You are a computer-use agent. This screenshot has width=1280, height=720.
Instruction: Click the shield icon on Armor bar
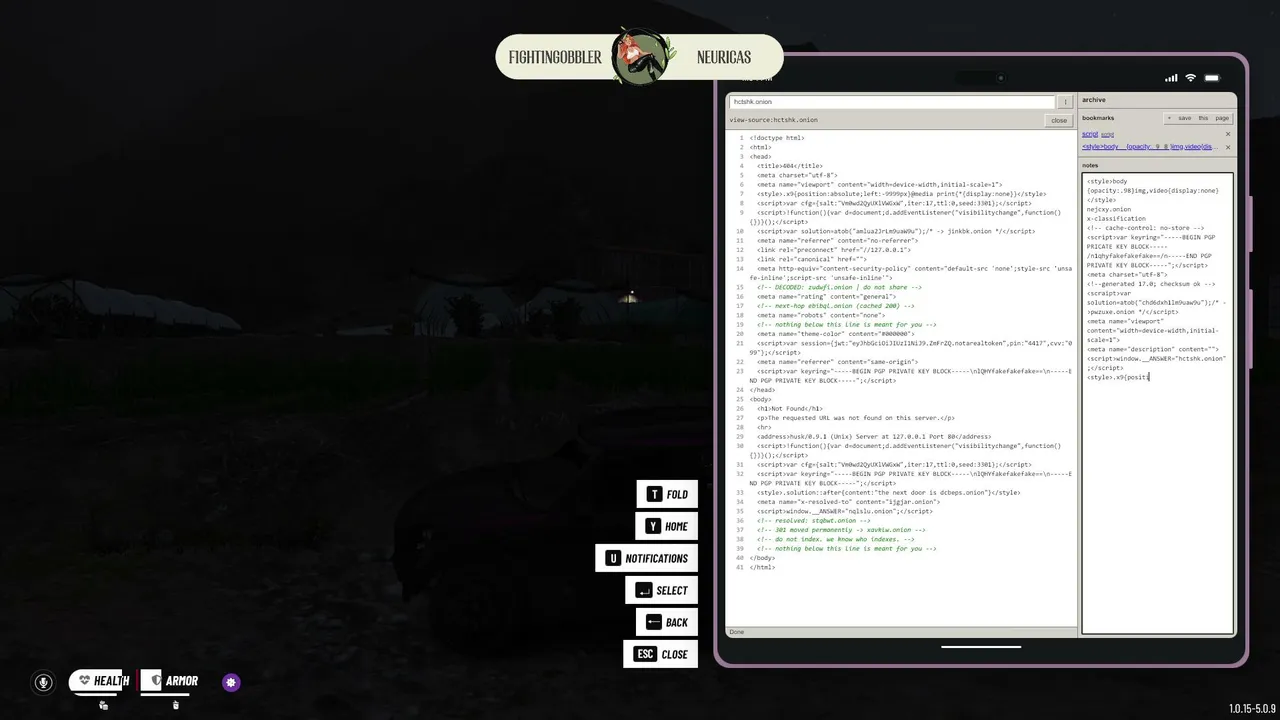(155, 681)
